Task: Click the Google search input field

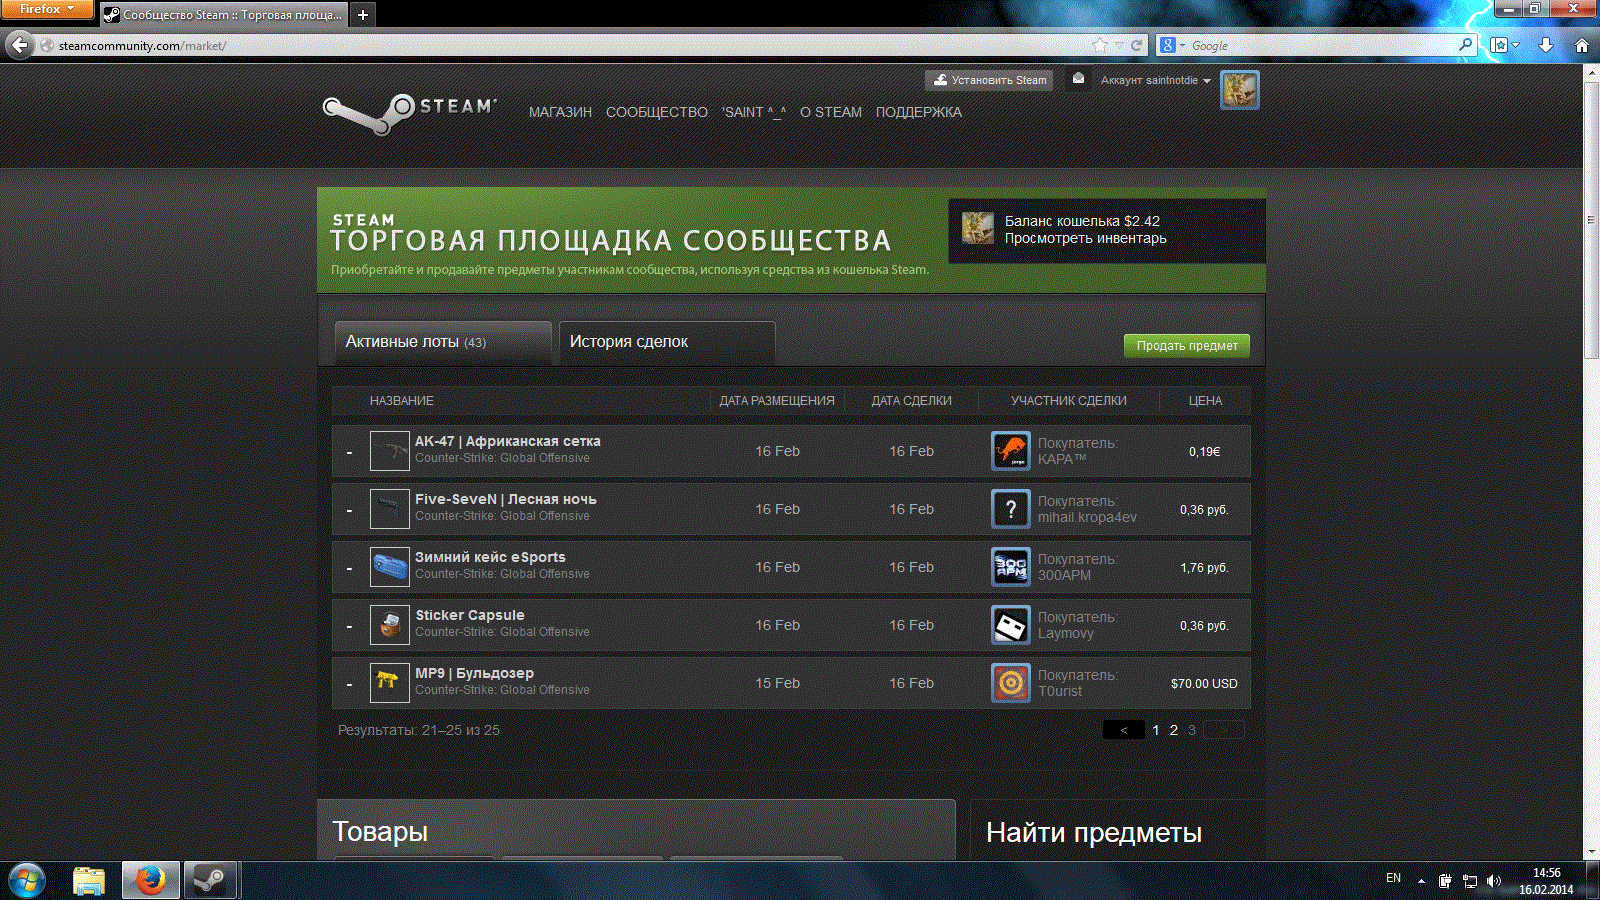Action: click(1320, 45)
